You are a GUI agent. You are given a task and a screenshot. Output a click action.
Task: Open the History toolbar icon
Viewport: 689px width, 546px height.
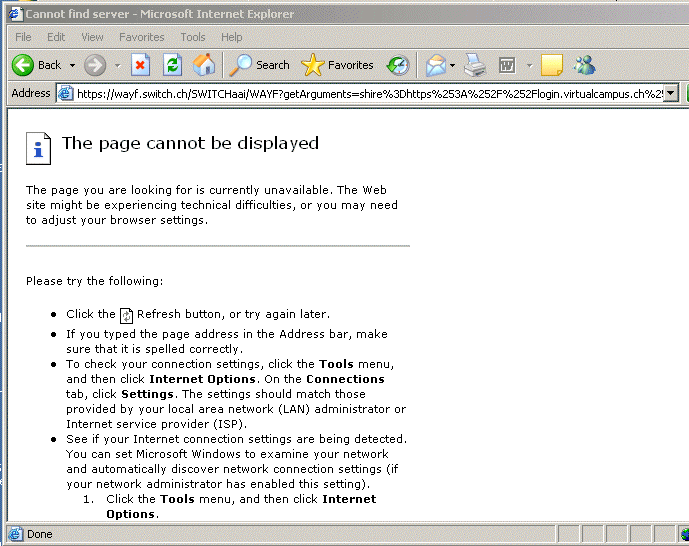click(x=398, y=65)
